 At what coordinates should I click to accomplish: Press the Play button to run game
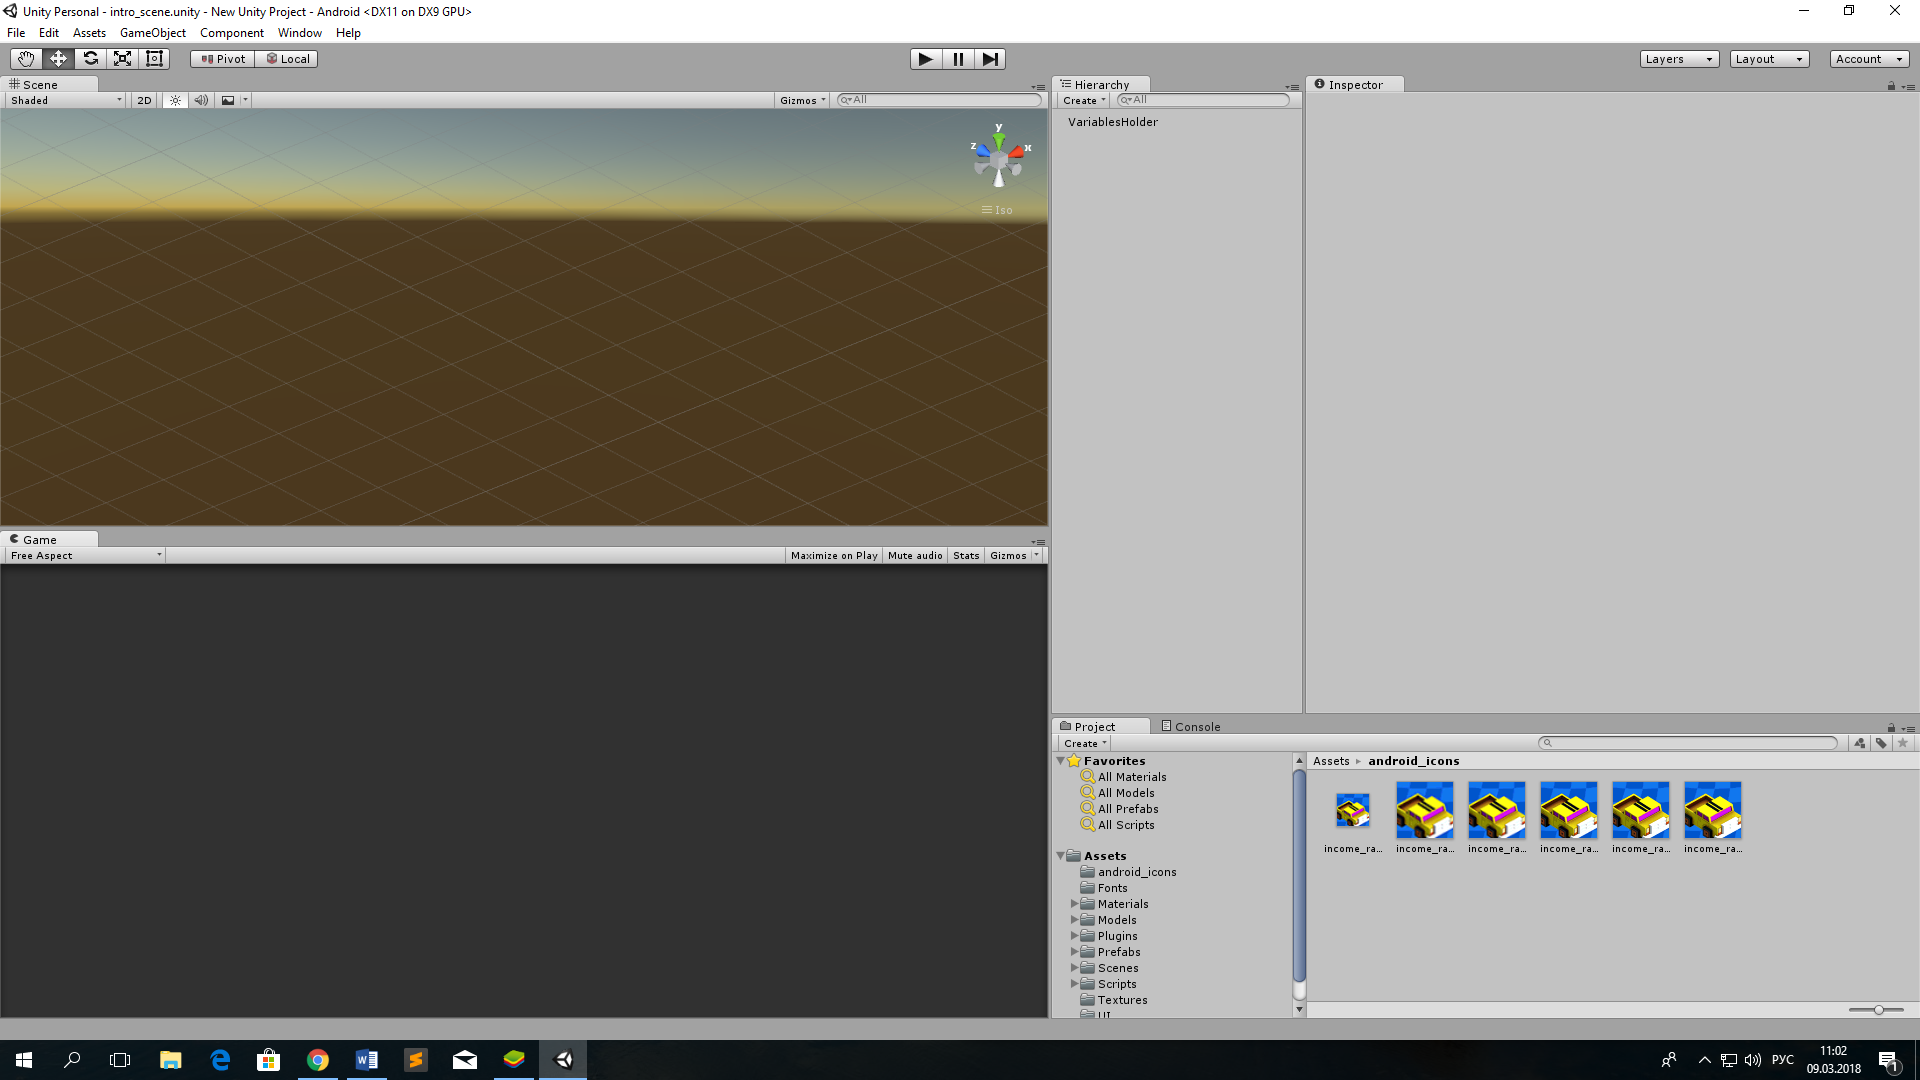click(923, 58)
